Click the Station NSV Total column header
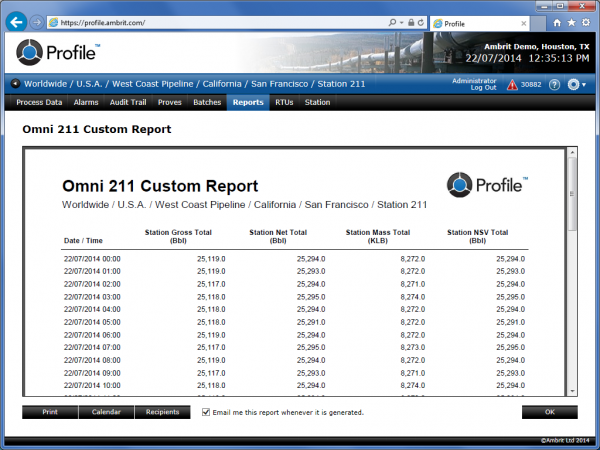Viewport: 600px width, 450px height. point(478,236)
